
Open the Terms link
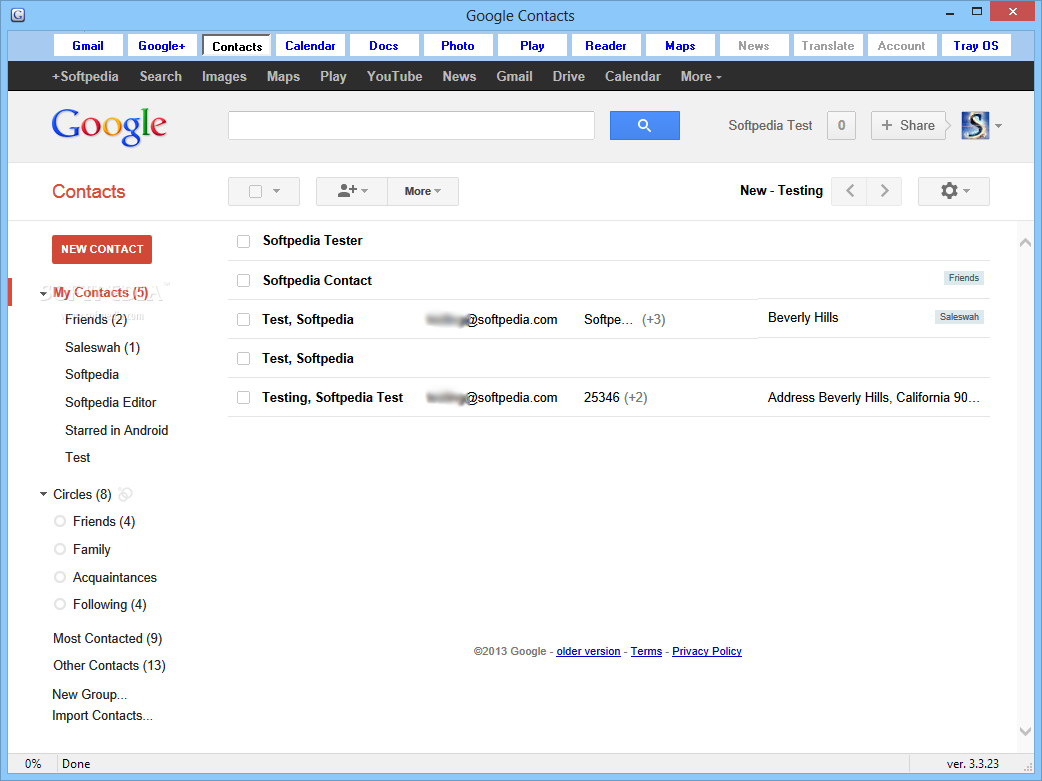(646, 651)
